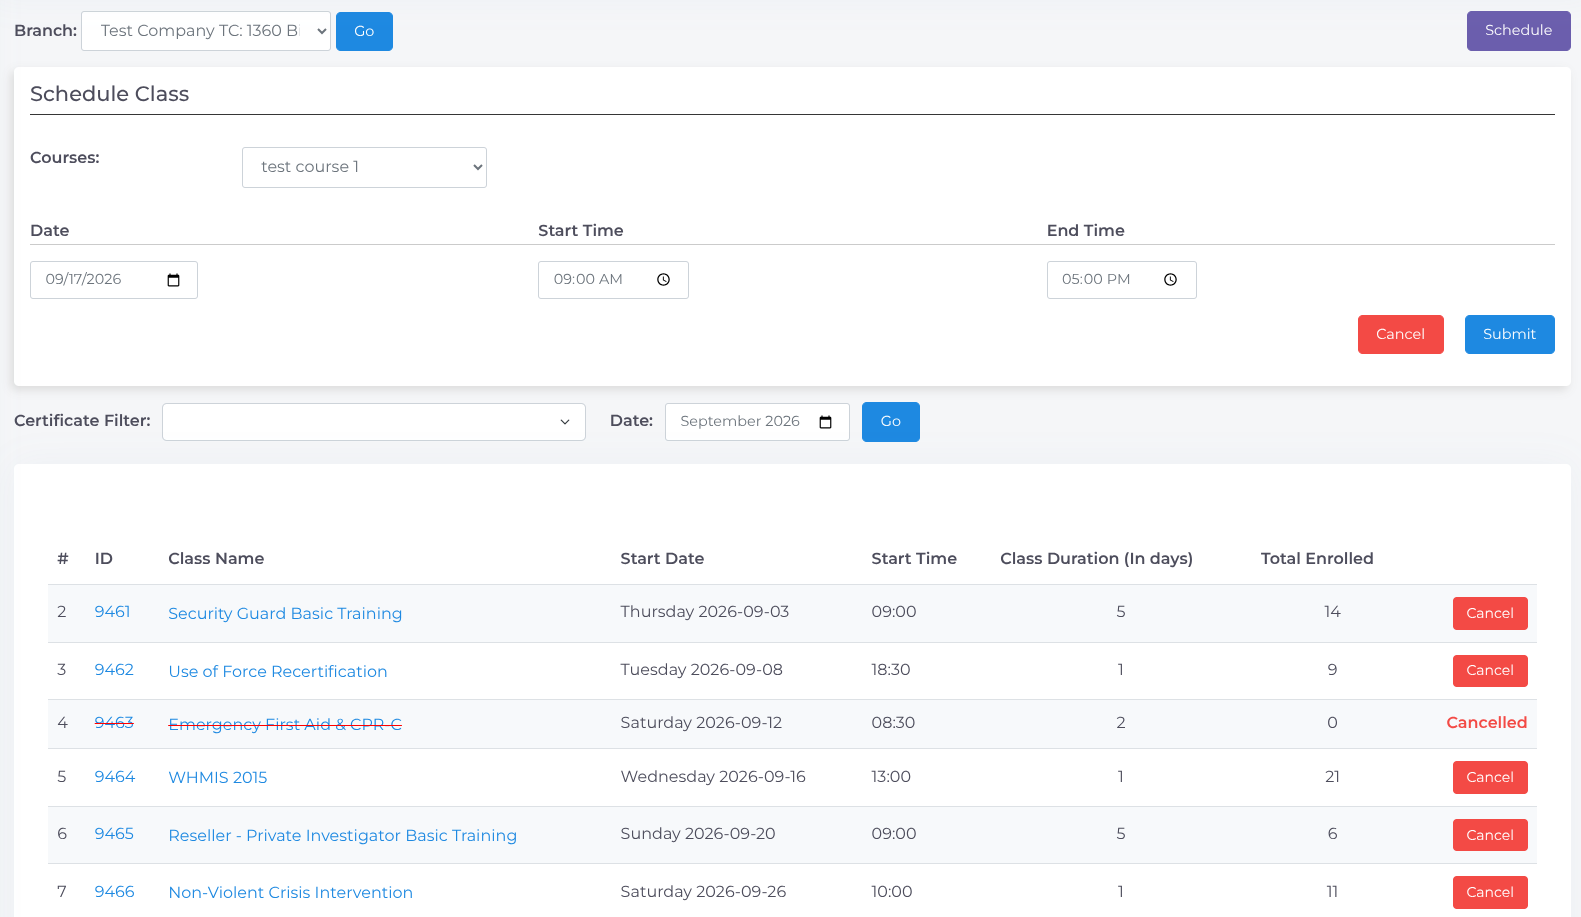Open the WHMIS 2015 class link
This screenshot has width=1581, height=917.
click(218, 778)
